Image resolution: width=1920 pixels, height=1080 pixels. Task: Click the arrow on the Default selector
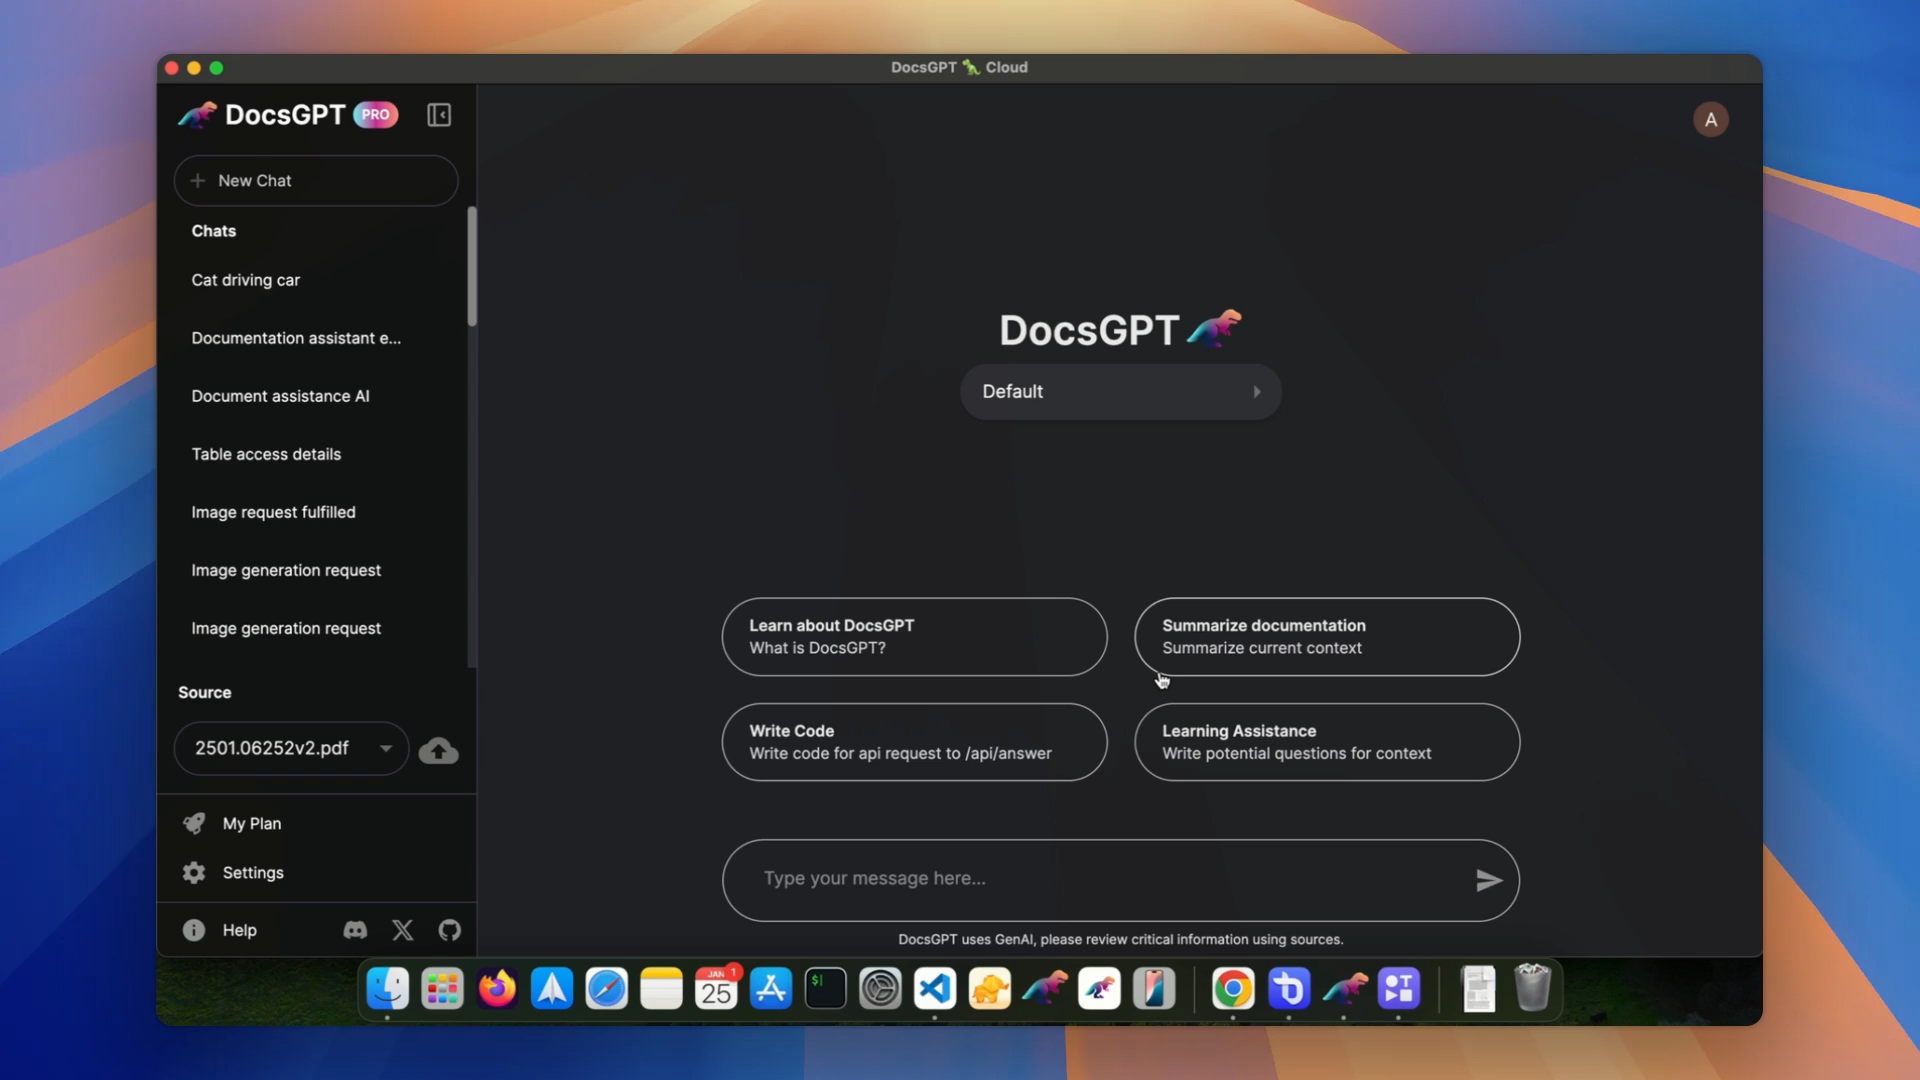1257,392
